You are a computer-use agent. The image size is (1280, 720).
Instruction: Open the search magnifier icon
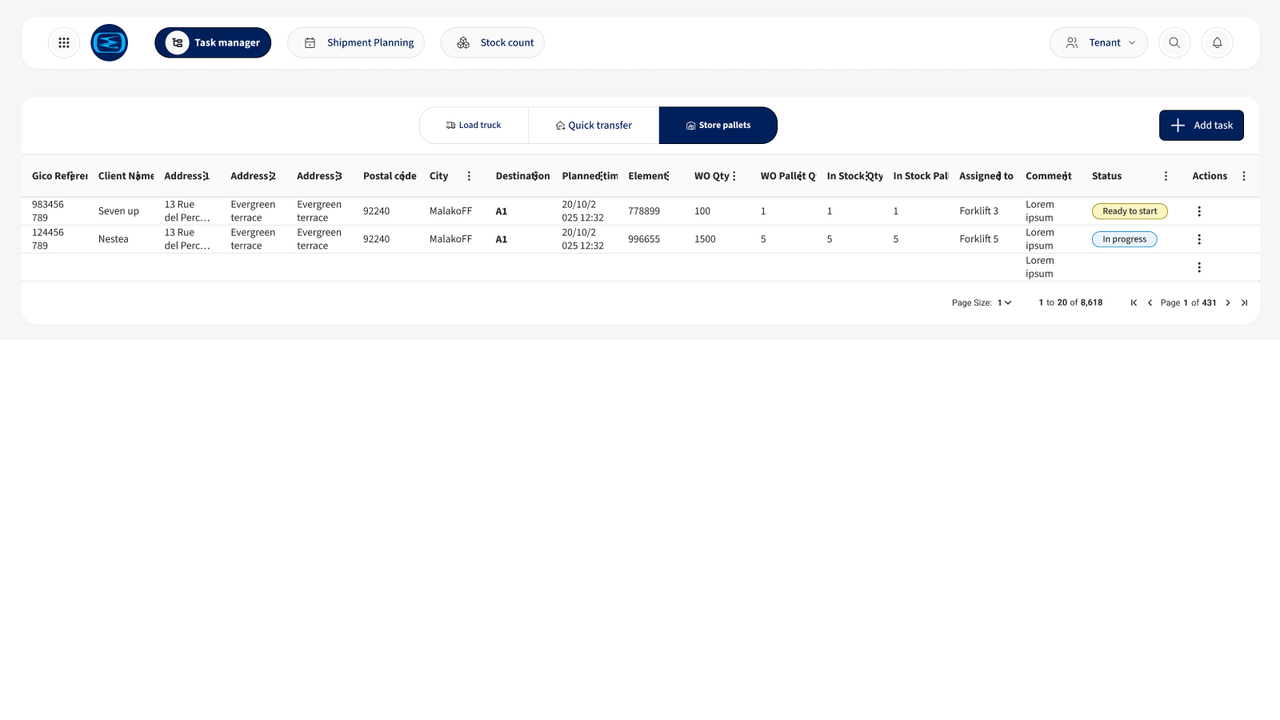point(1175,43)
